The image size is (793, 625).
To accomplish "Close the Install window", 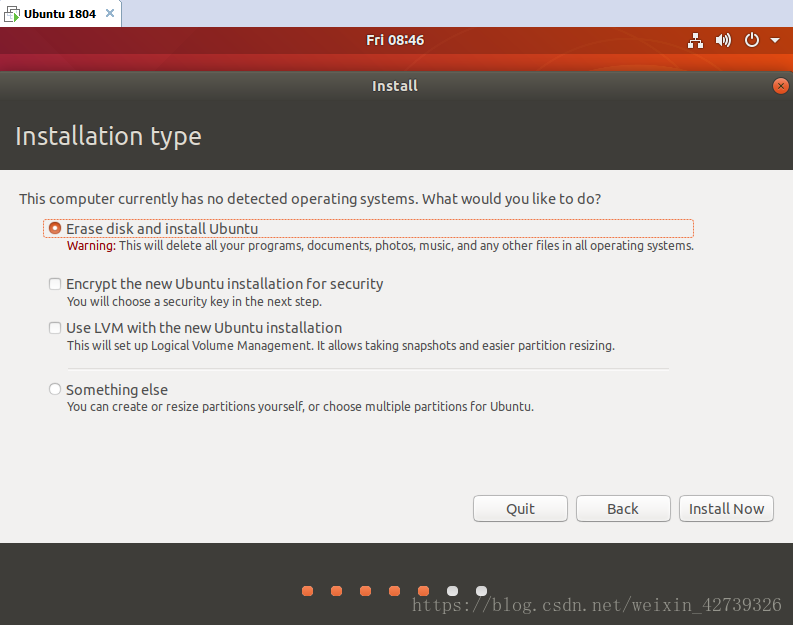I will click(x=780, y=86).
